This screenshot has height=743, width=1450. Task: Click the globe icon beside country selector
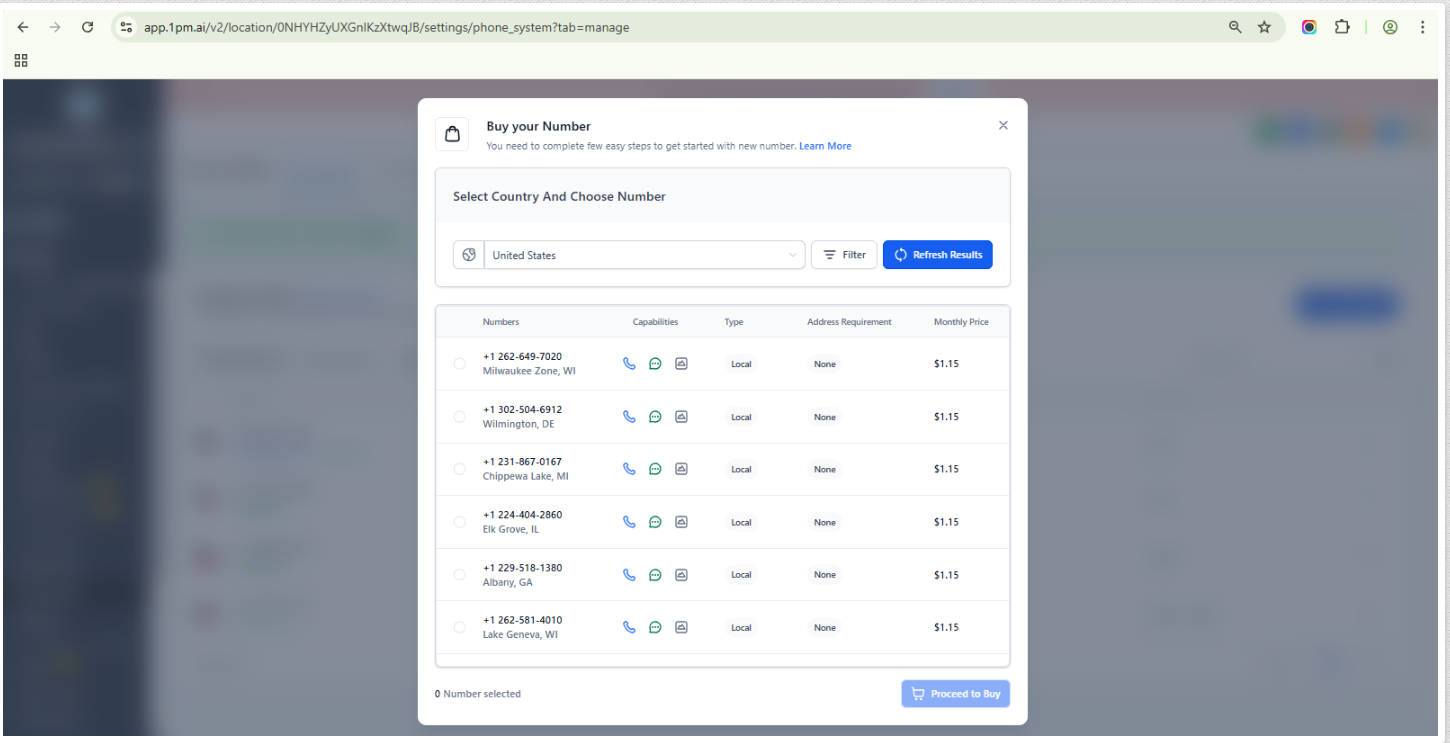(469, 255)
